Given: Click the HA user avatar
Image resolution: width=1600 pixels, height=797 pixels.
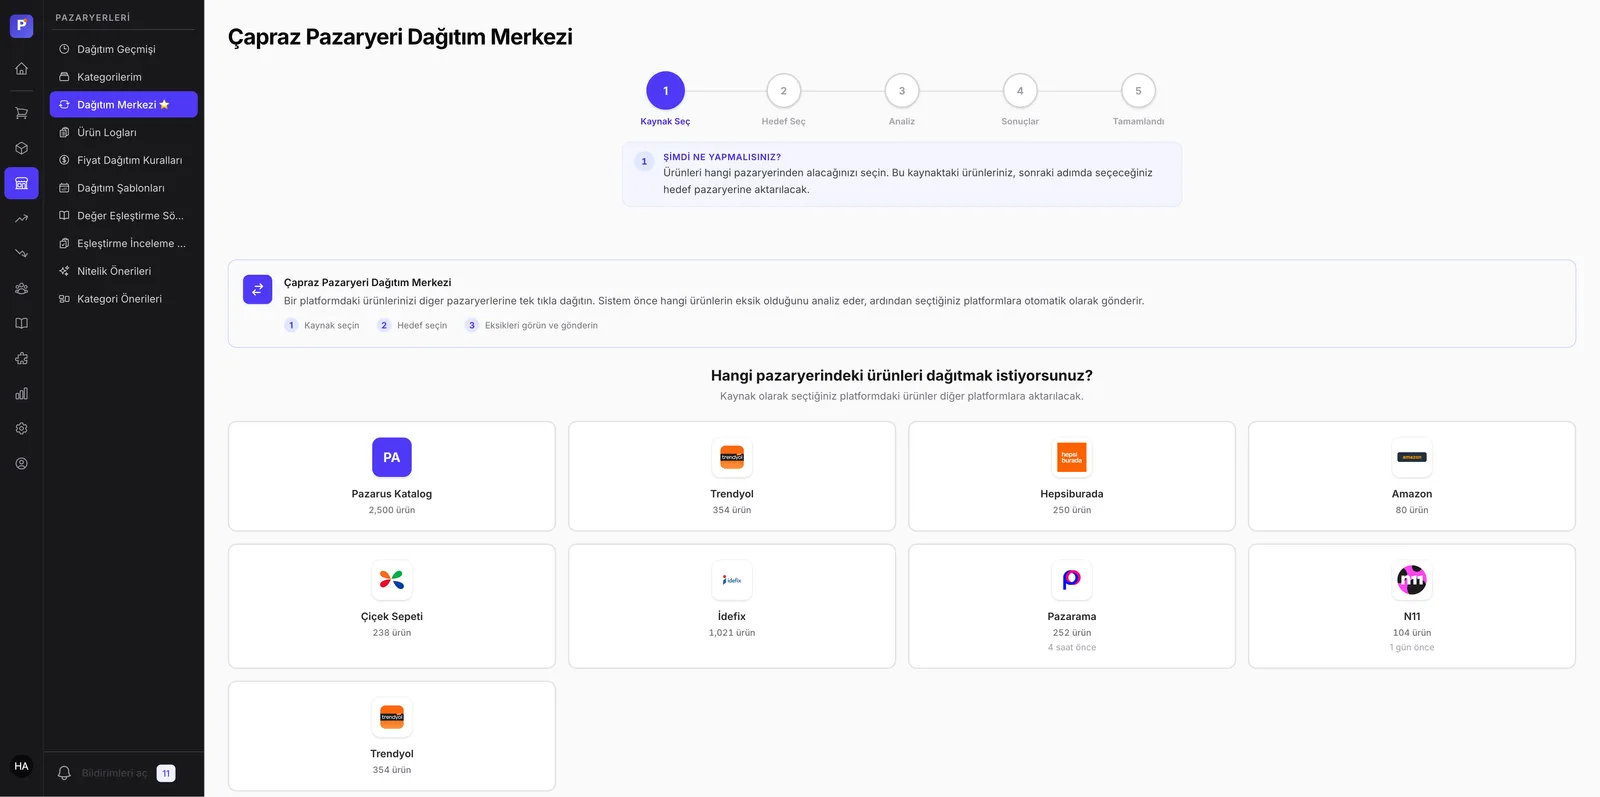Looking at the screenshot, I should pos(21,766).
